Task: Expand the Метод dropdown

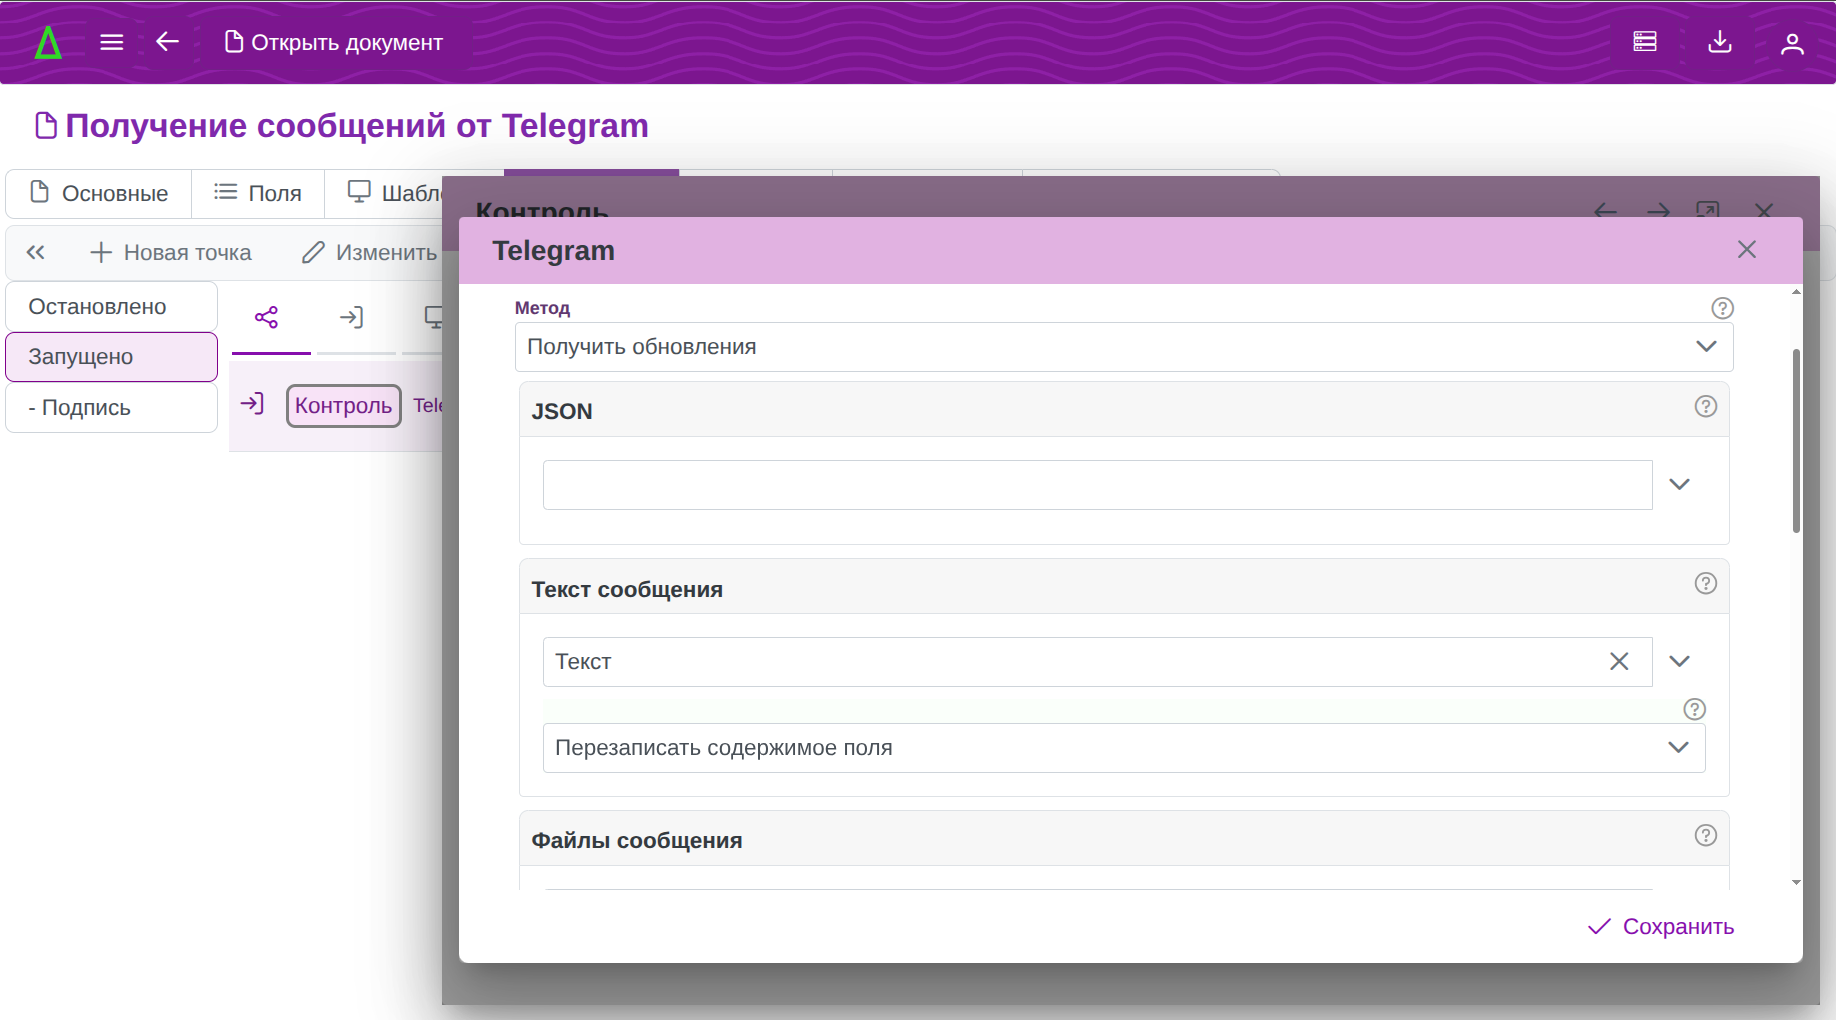Action: click(1706, 347)
